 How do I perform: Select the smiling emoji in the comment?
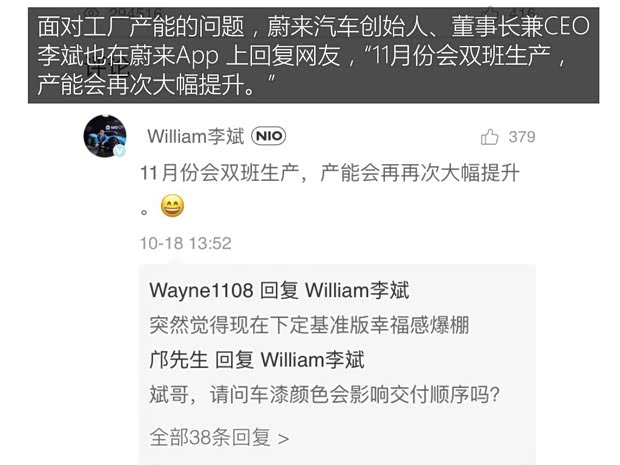[x=172, y=206]
